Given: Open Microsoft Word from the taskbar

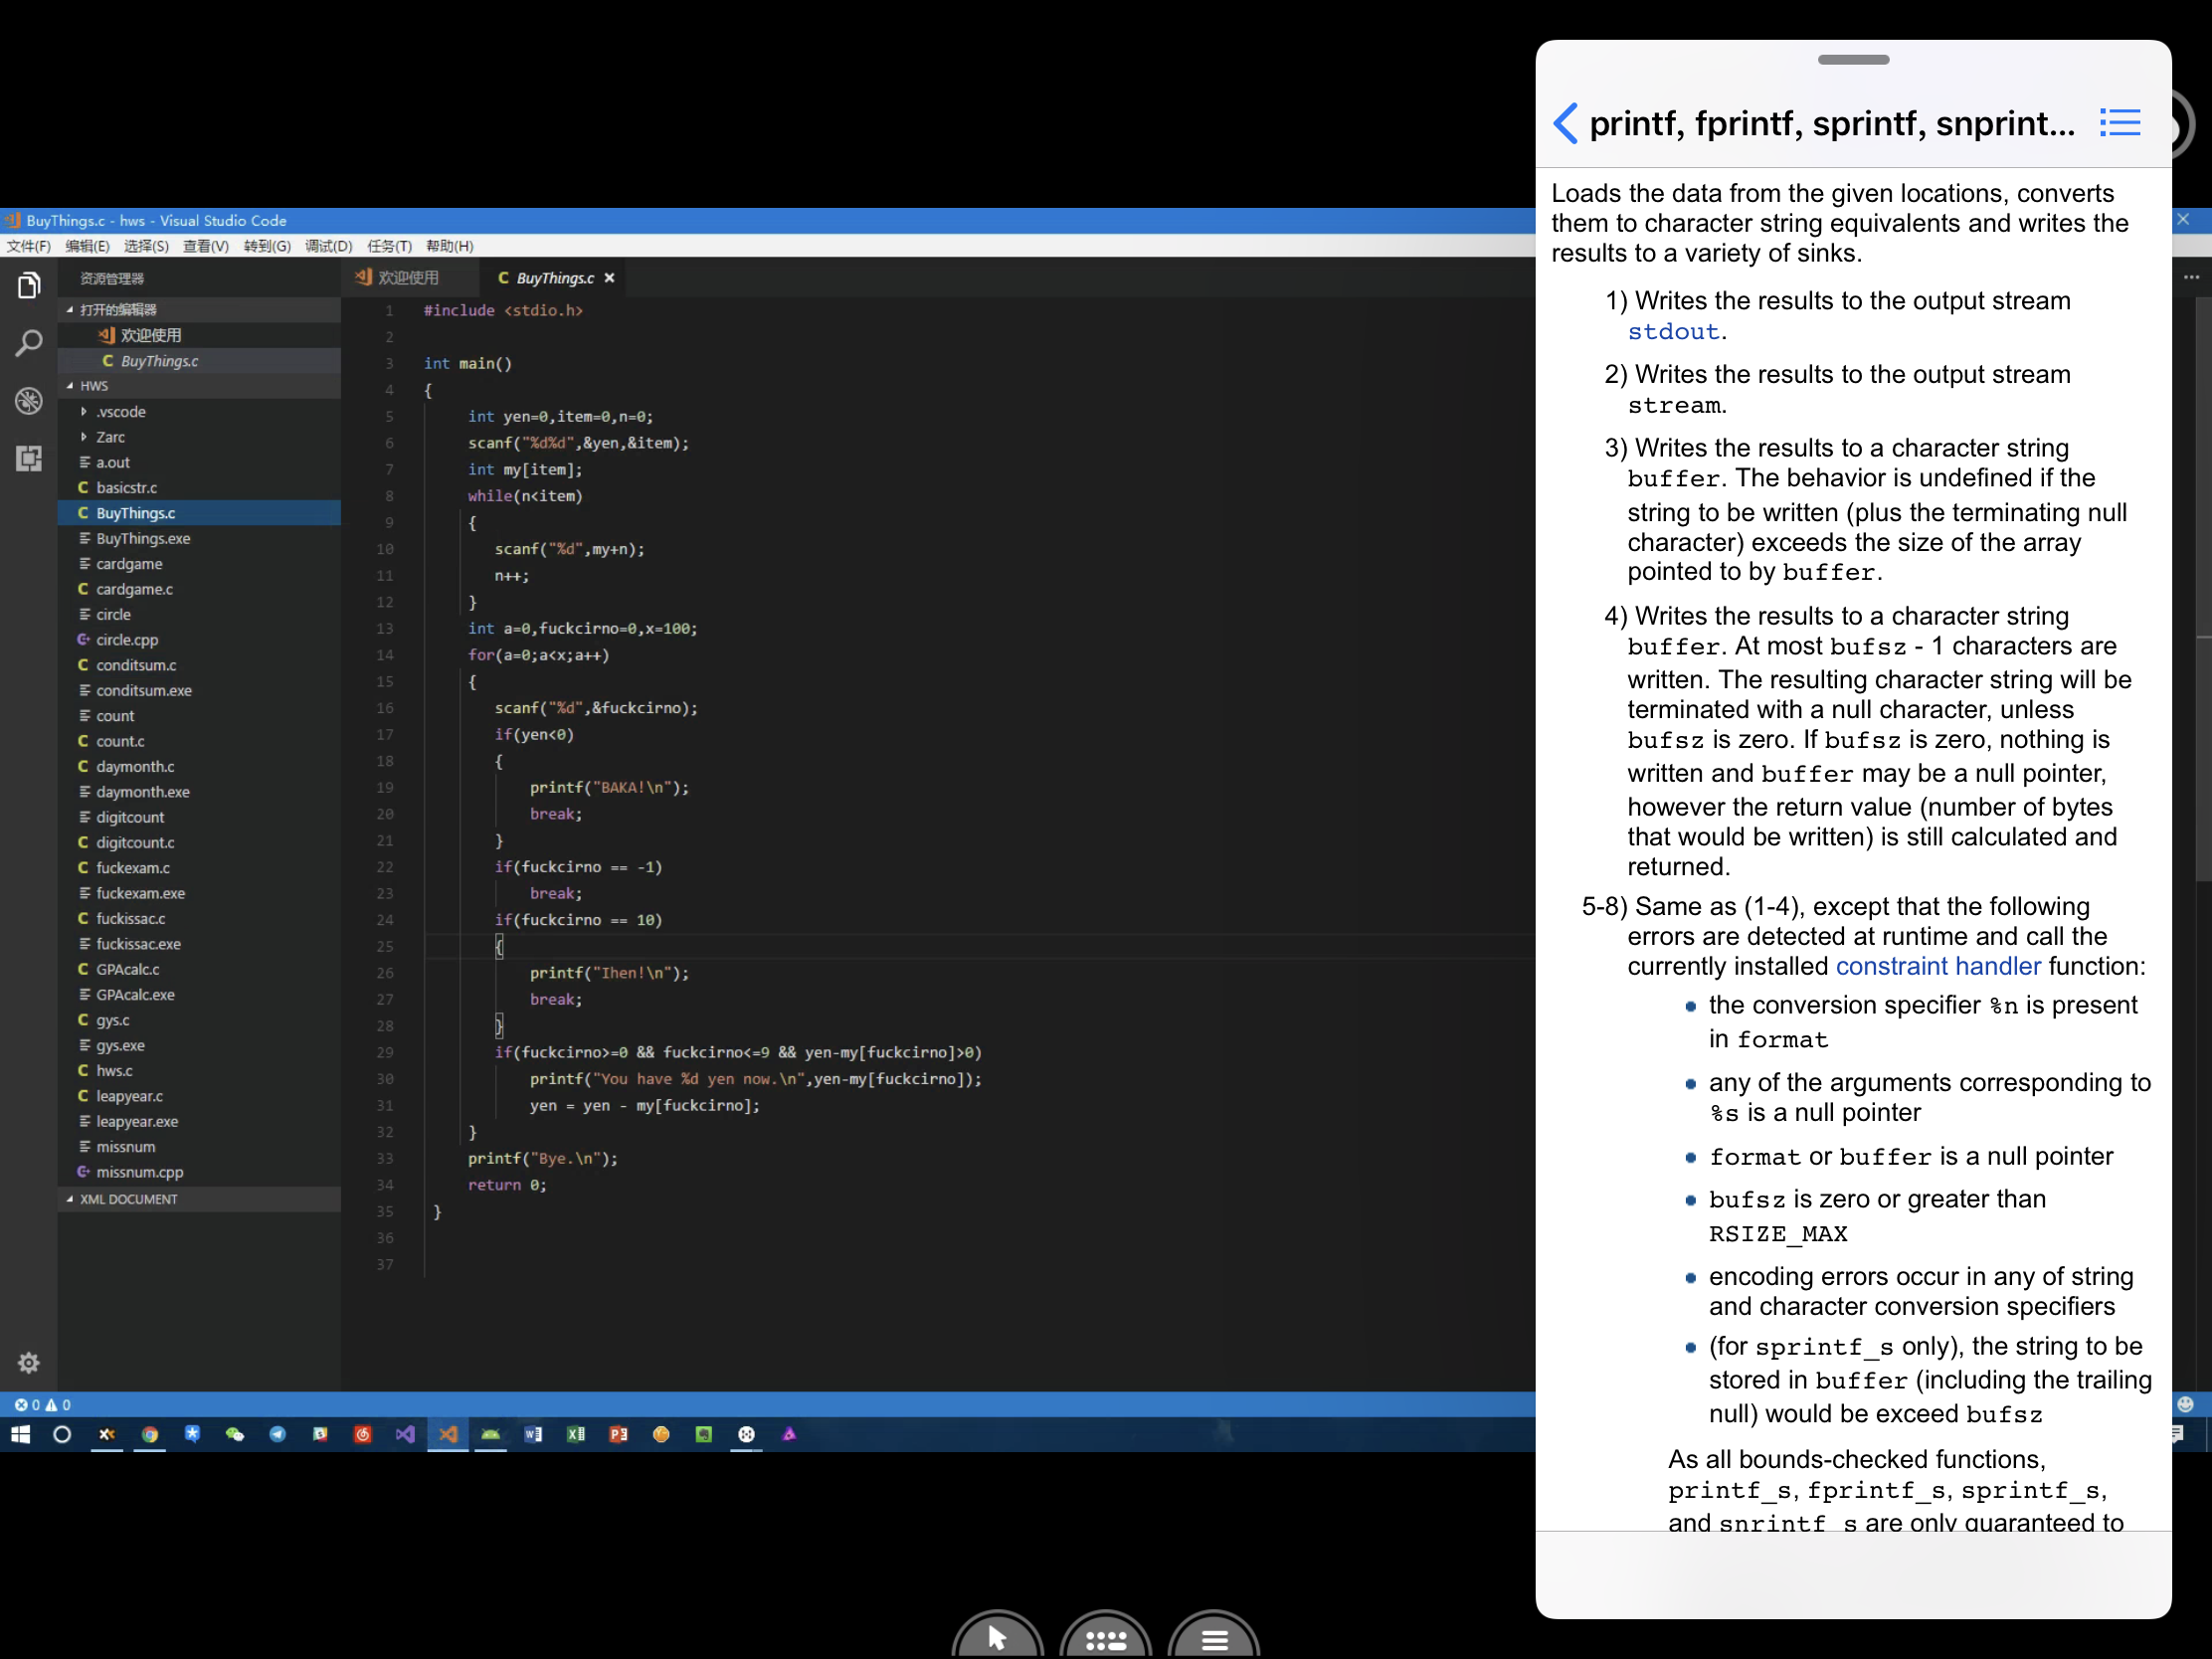Looking at the screenshot, I should pyautogui.click(x=533, y=1434).
